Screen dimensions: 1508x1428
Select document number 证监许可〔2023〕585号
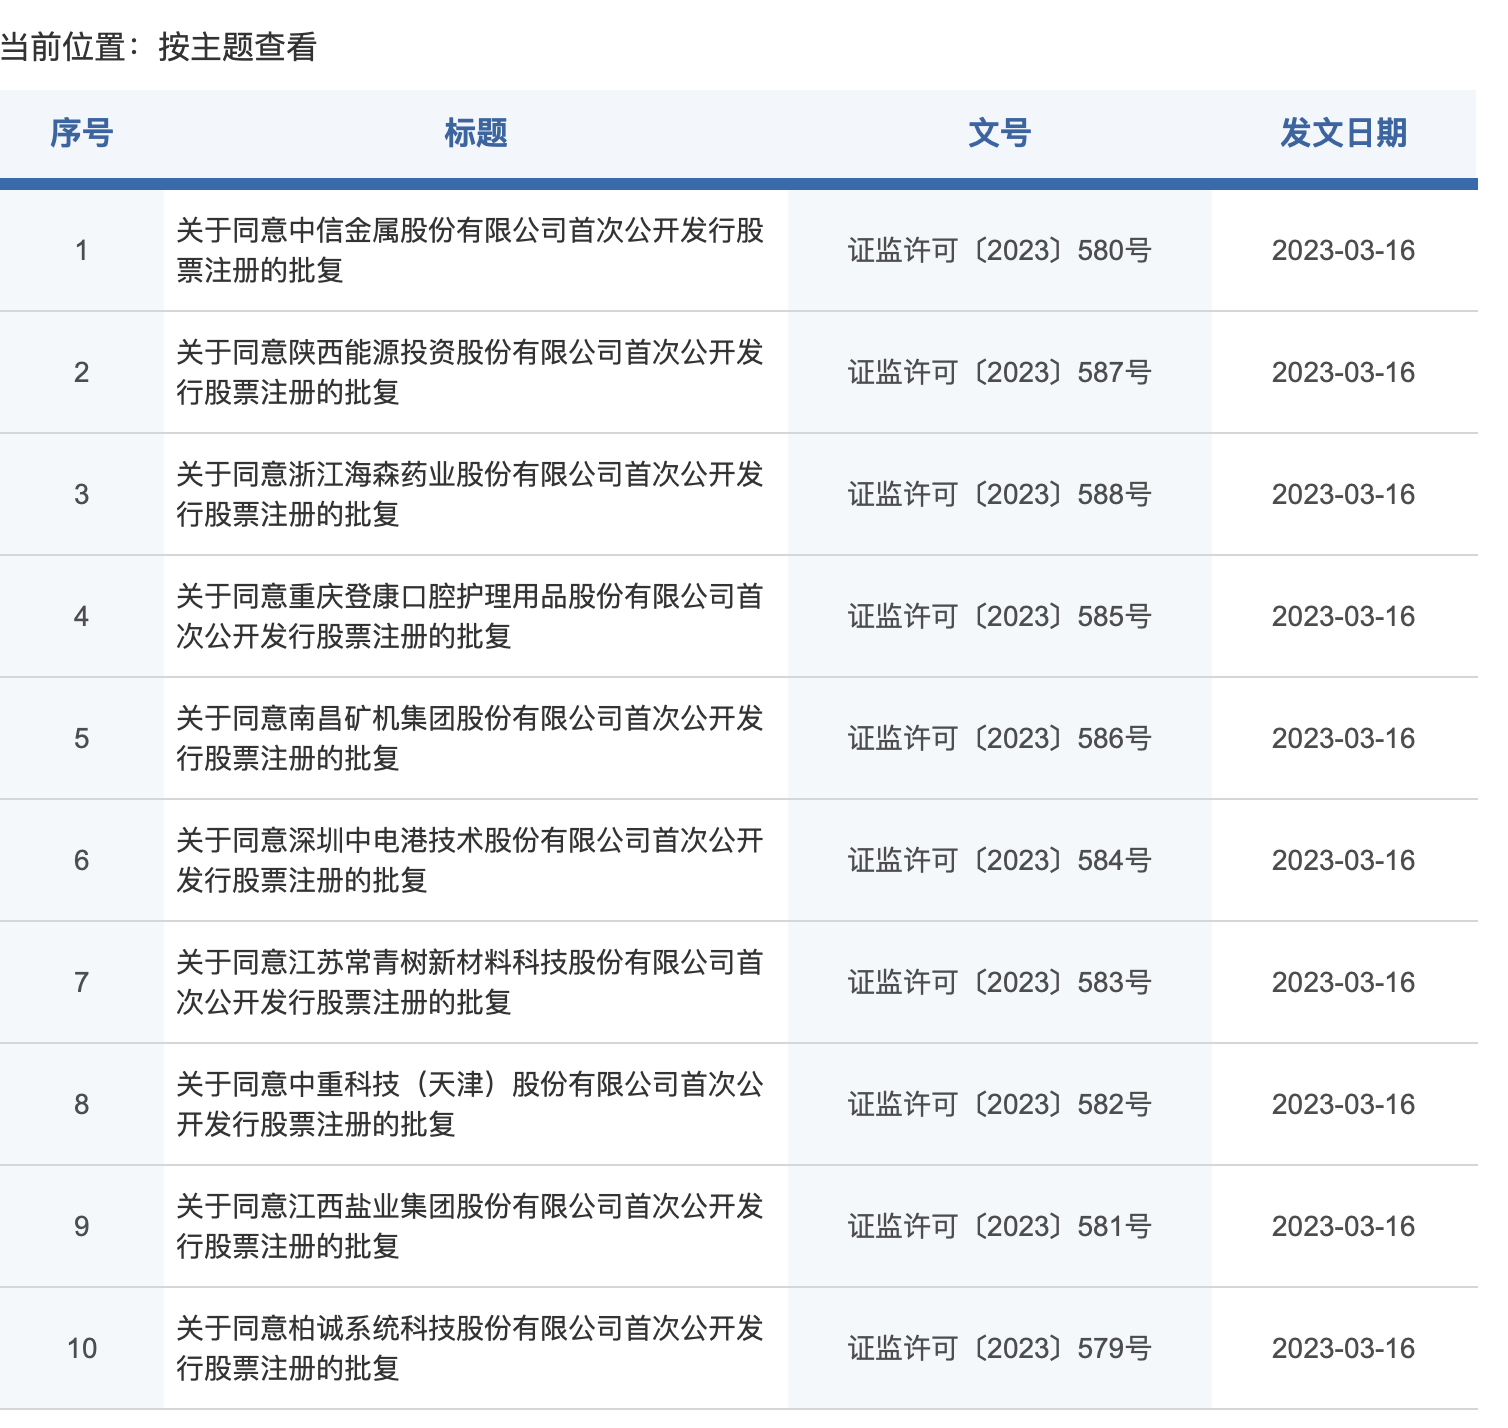999,616
